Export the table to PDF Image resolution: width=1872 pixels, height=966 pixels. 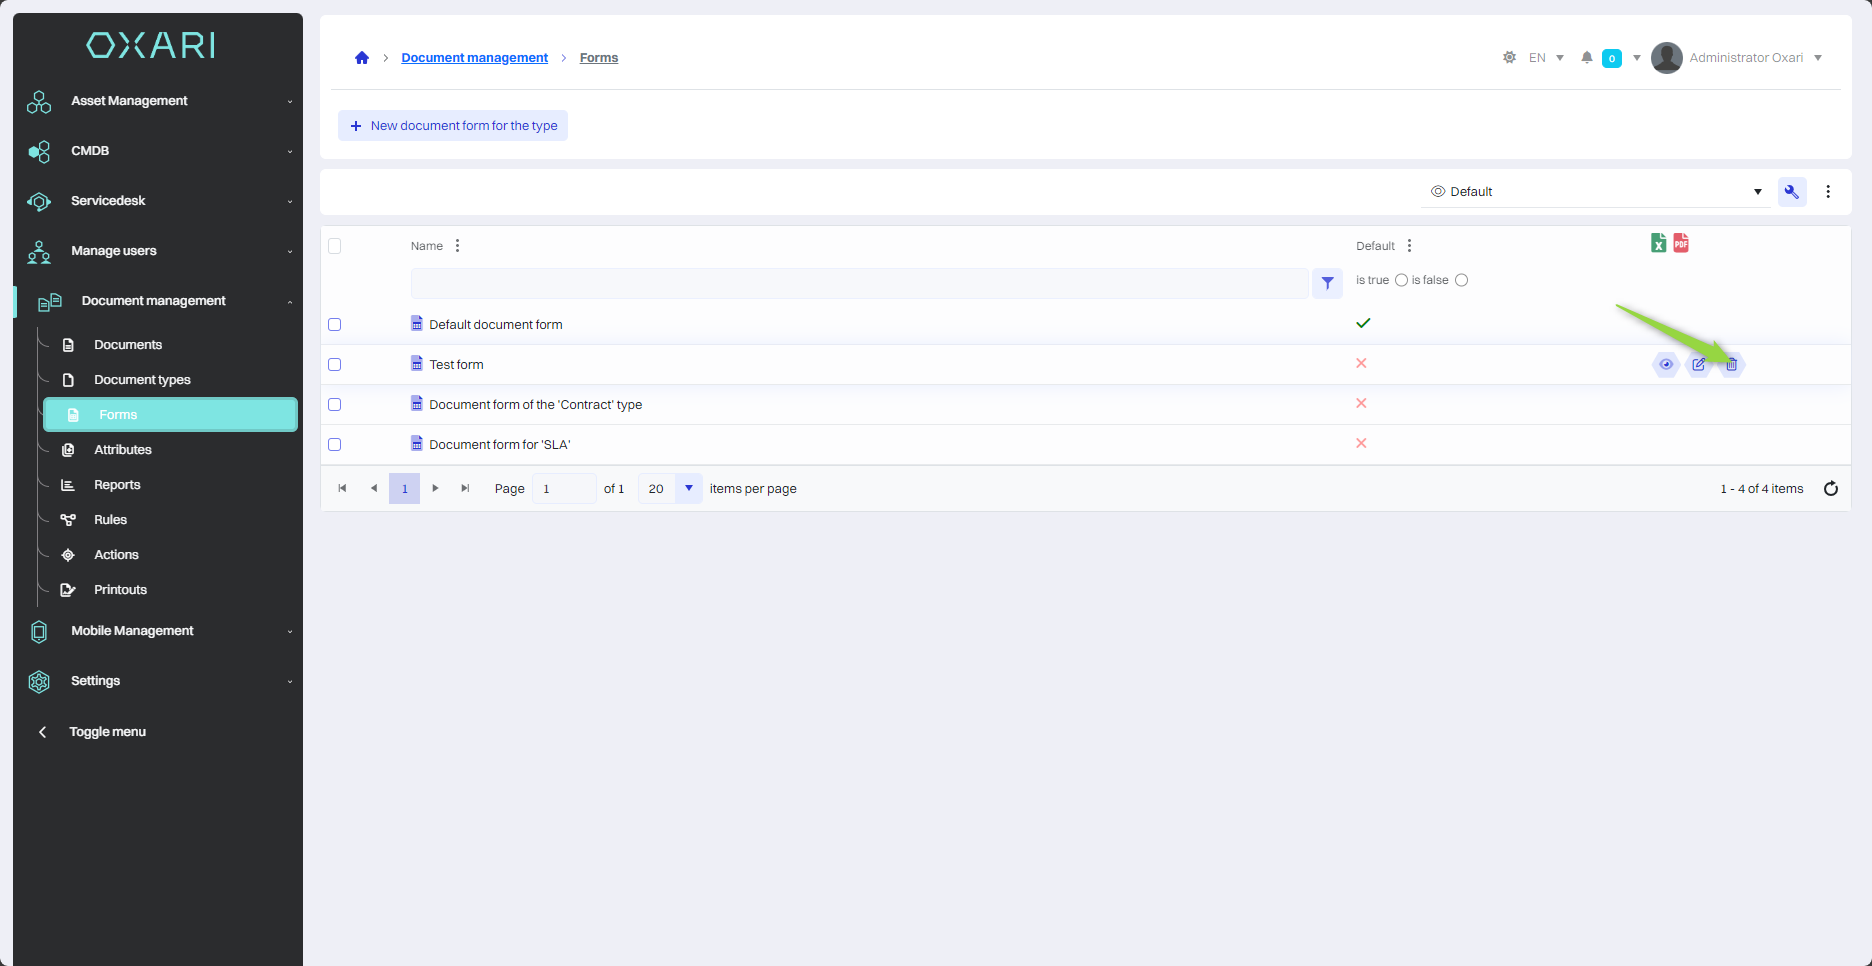1681,243
